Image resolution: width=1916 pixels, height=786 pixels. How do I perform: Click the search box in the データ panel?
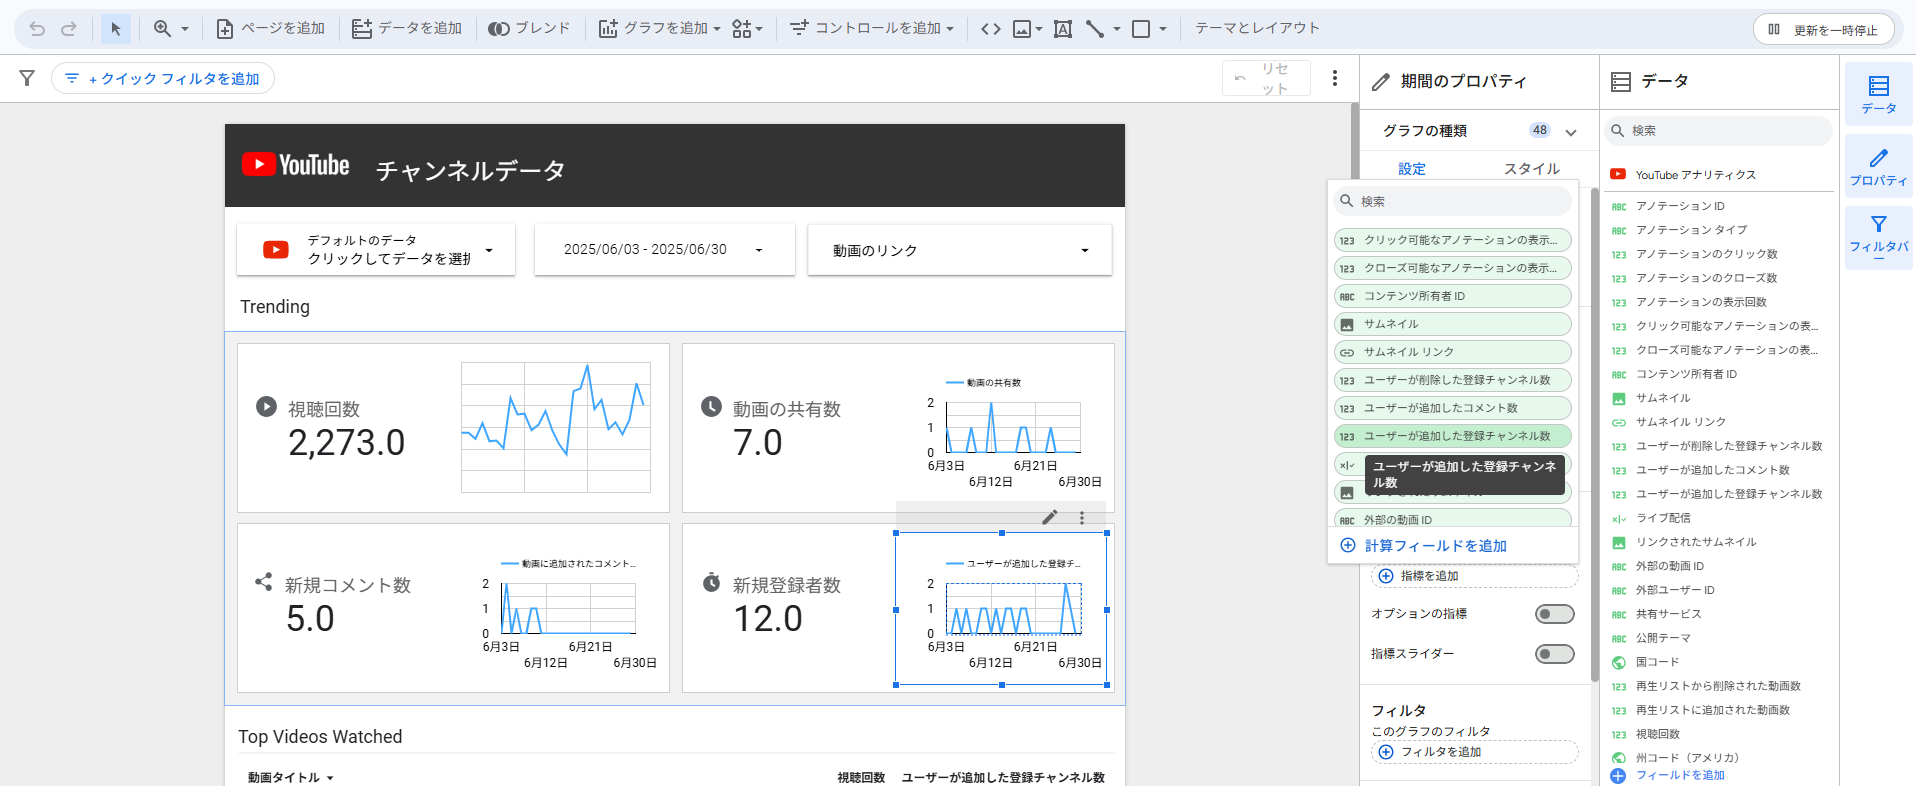[1719, 131]
